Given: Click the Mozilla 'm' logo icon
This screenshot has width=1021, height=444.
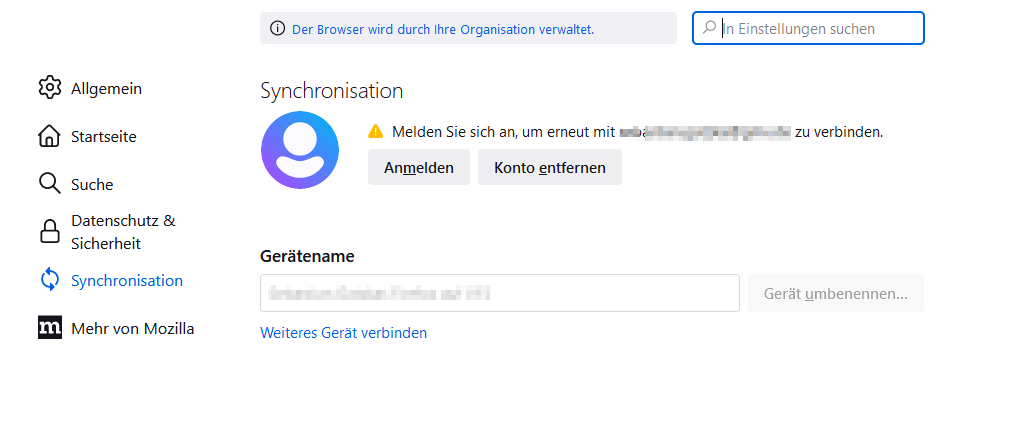Looking at the screenshot, I should click(50, 328).
